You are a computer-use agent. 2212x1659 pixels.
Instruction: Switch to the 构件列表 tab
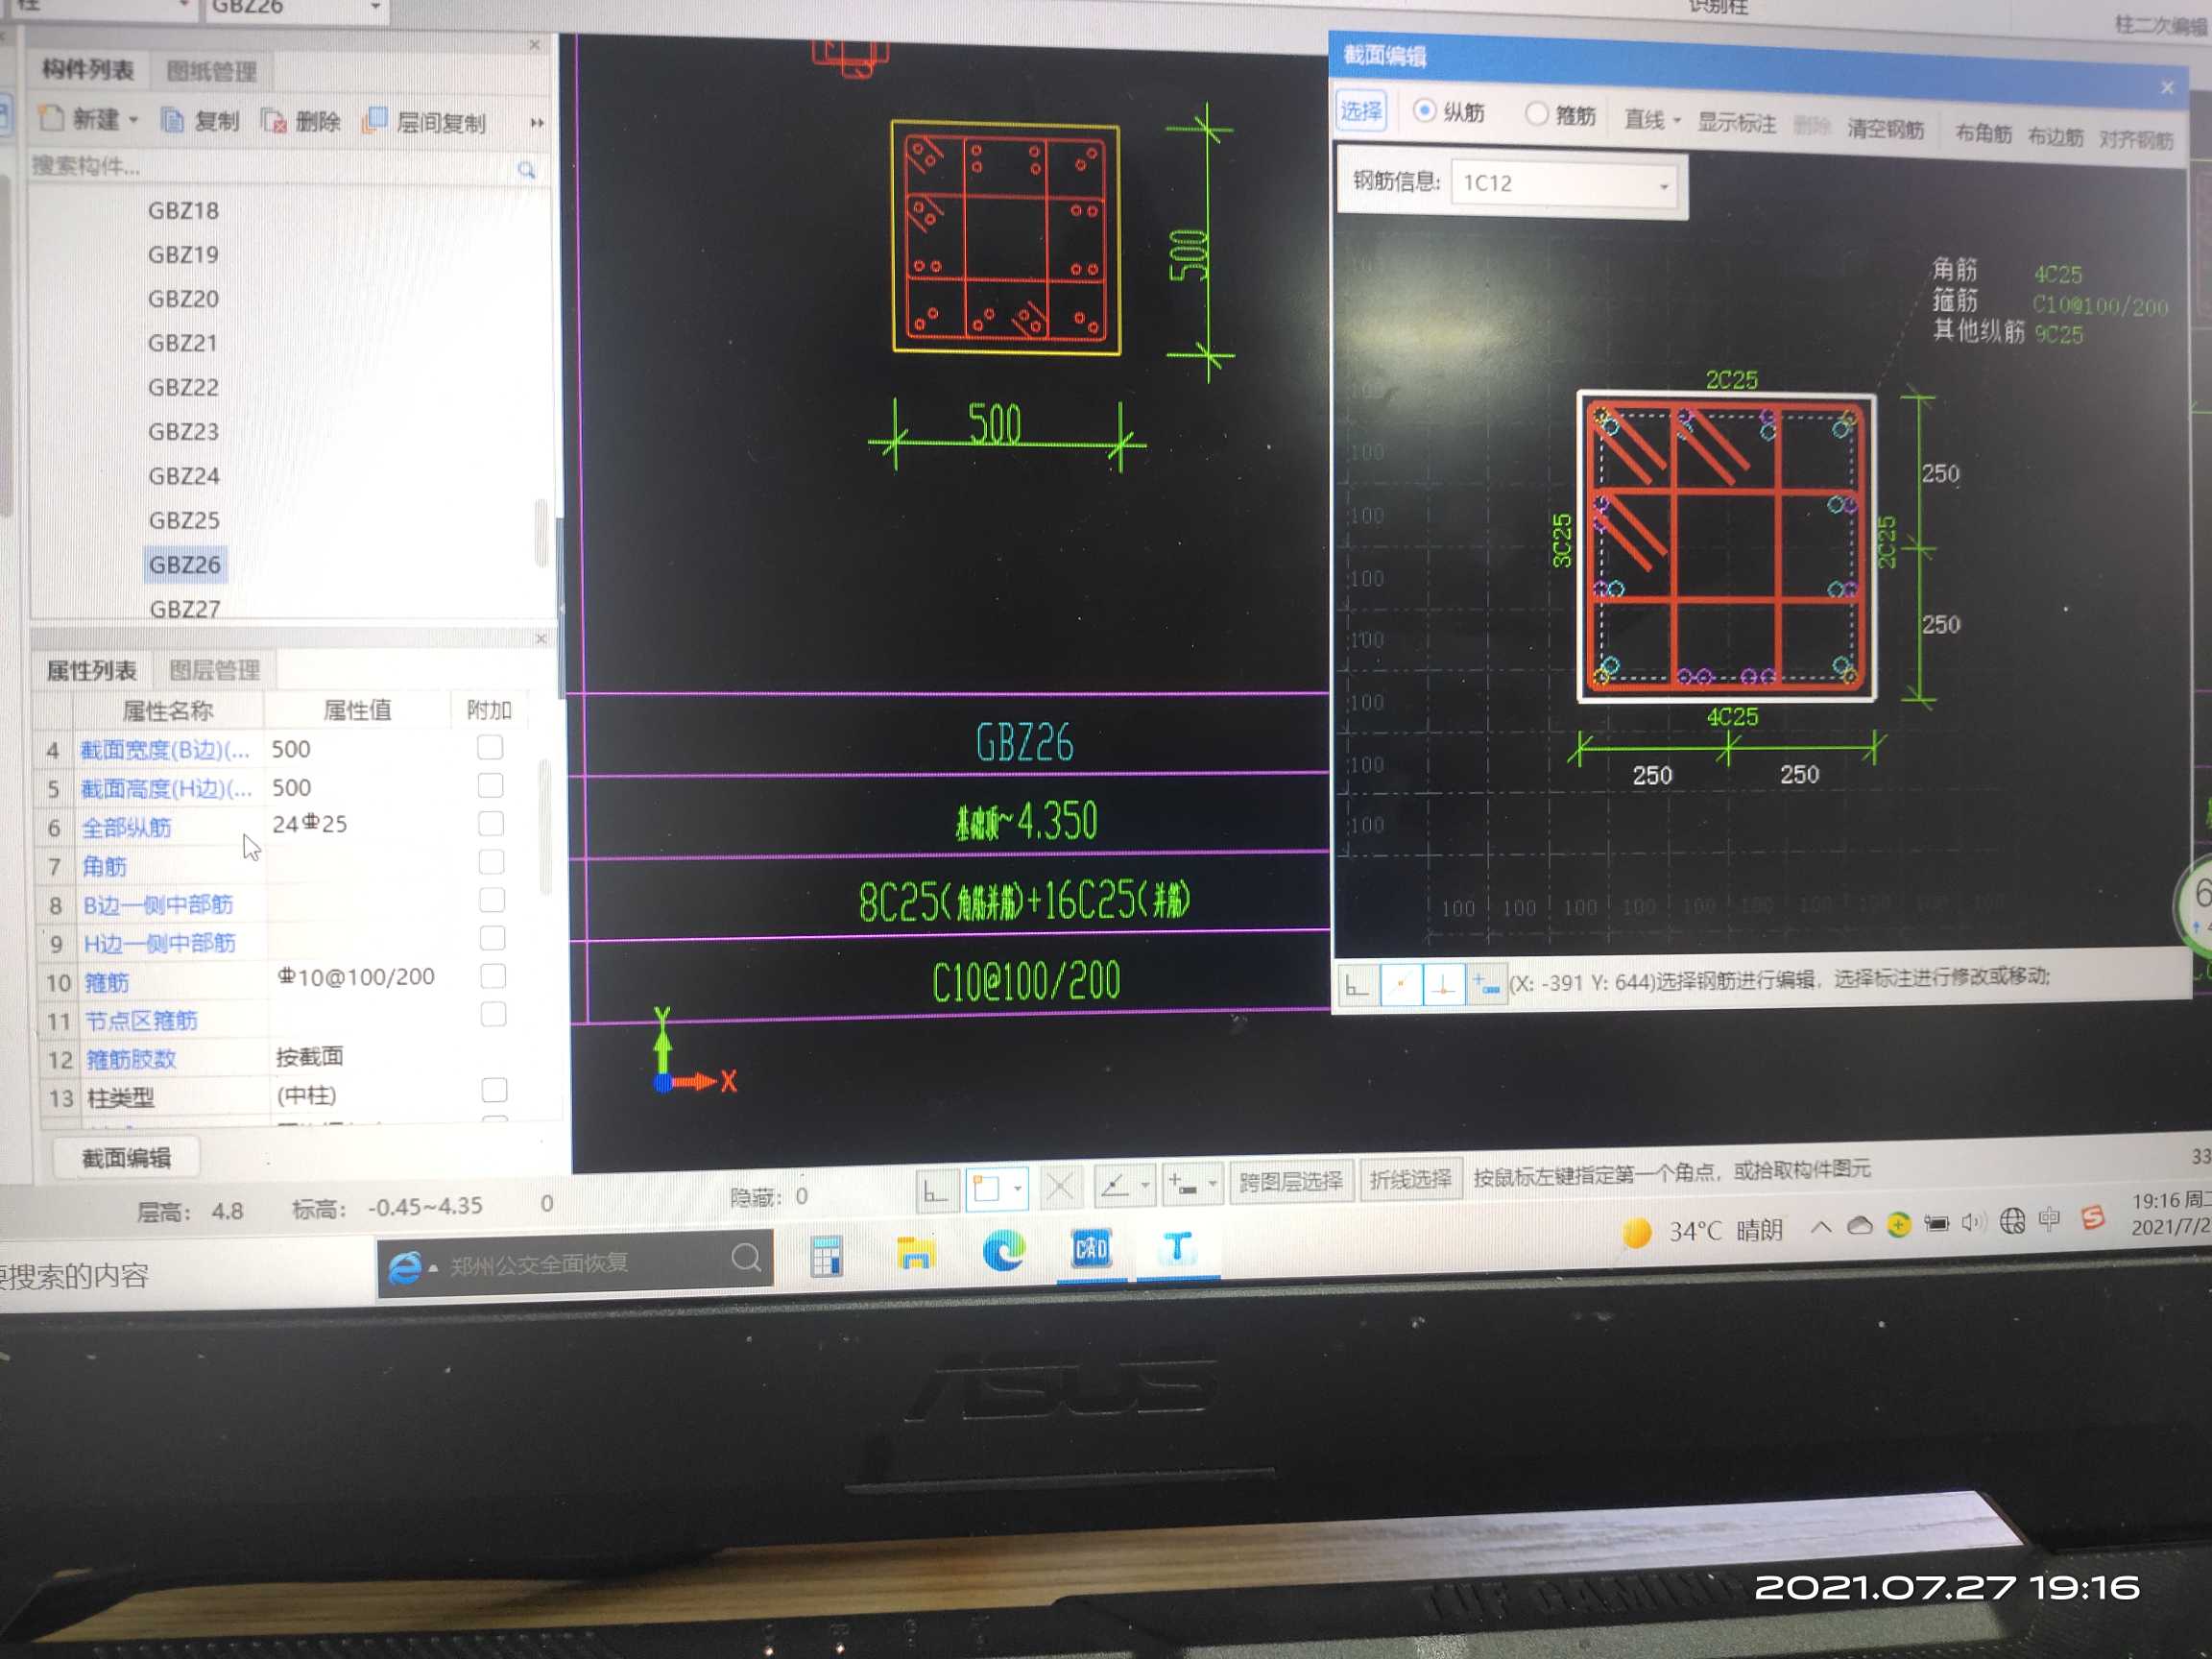coord(88,69)
